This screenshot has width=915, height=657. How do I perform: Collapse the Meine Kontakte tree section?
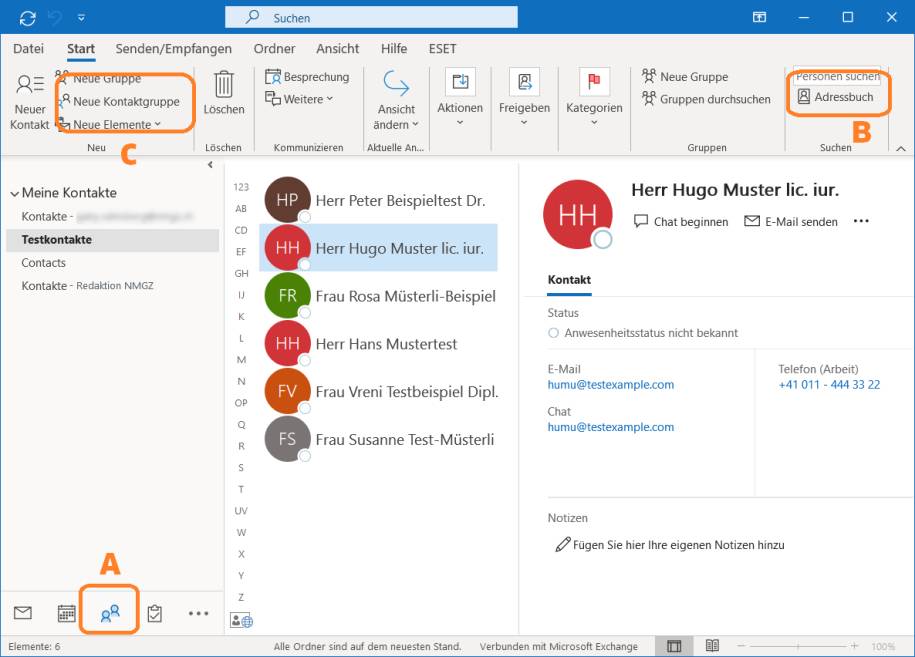[x=14, y=194]
